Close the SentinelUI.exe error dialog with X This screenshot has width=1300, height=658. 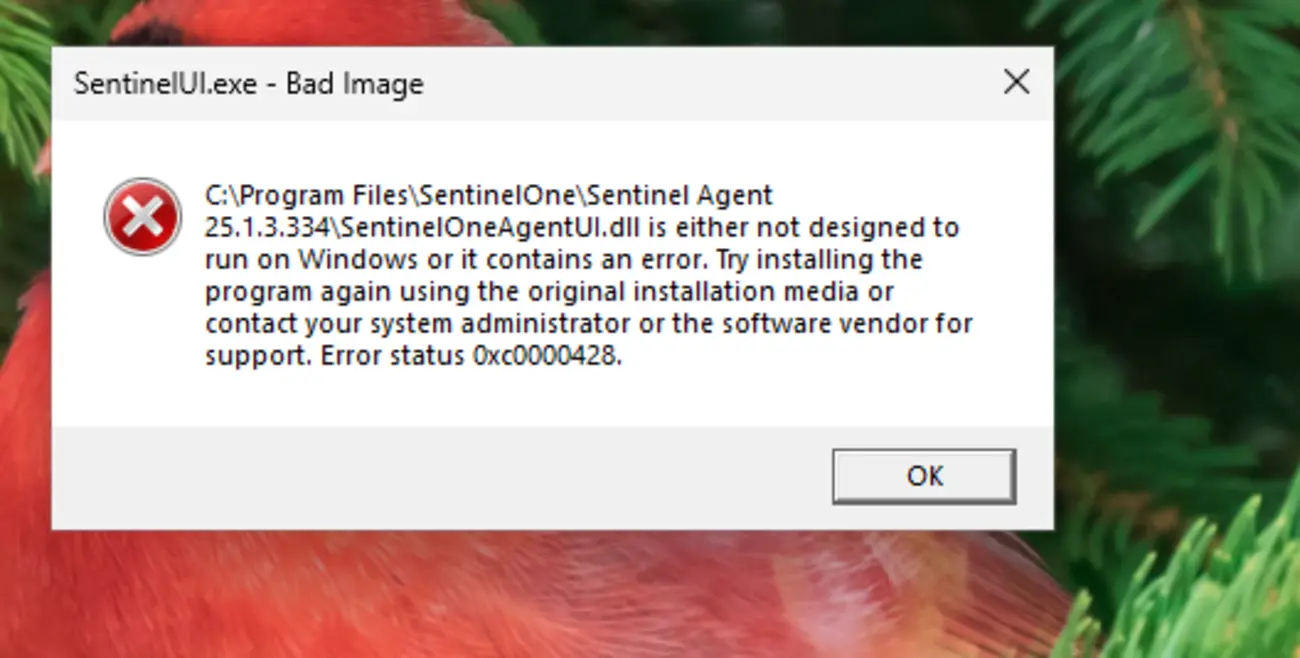point(1016,82)
